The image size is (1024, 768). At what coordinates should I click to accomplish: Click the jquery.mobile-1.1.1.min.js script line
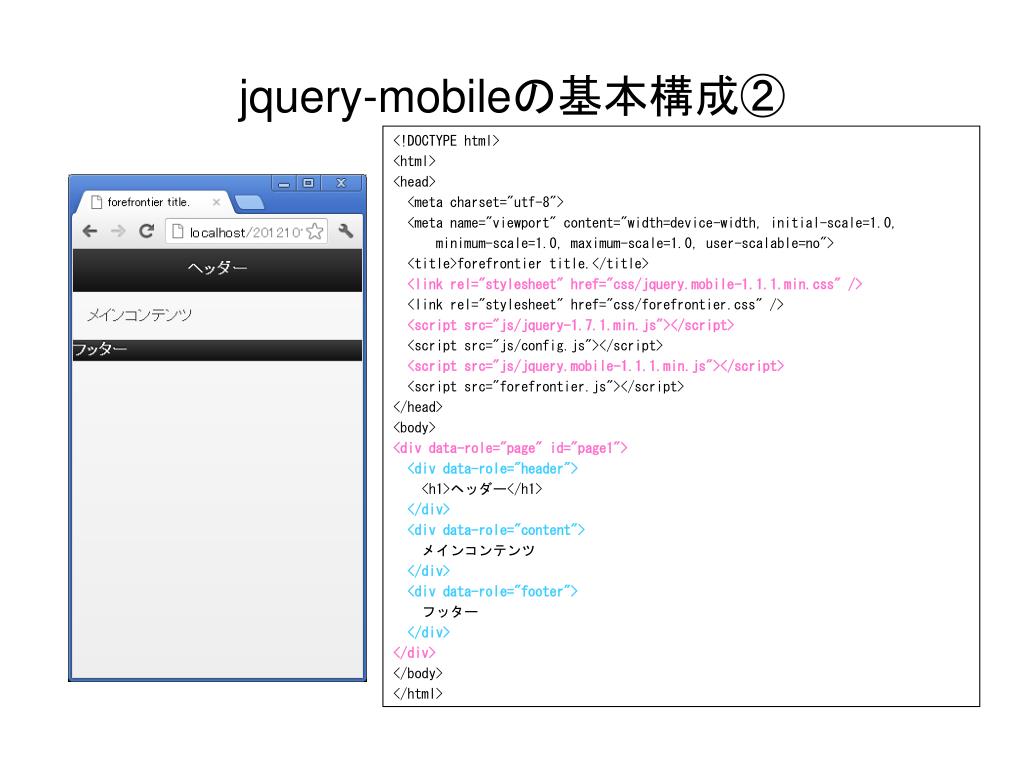(x=596, y=366)
